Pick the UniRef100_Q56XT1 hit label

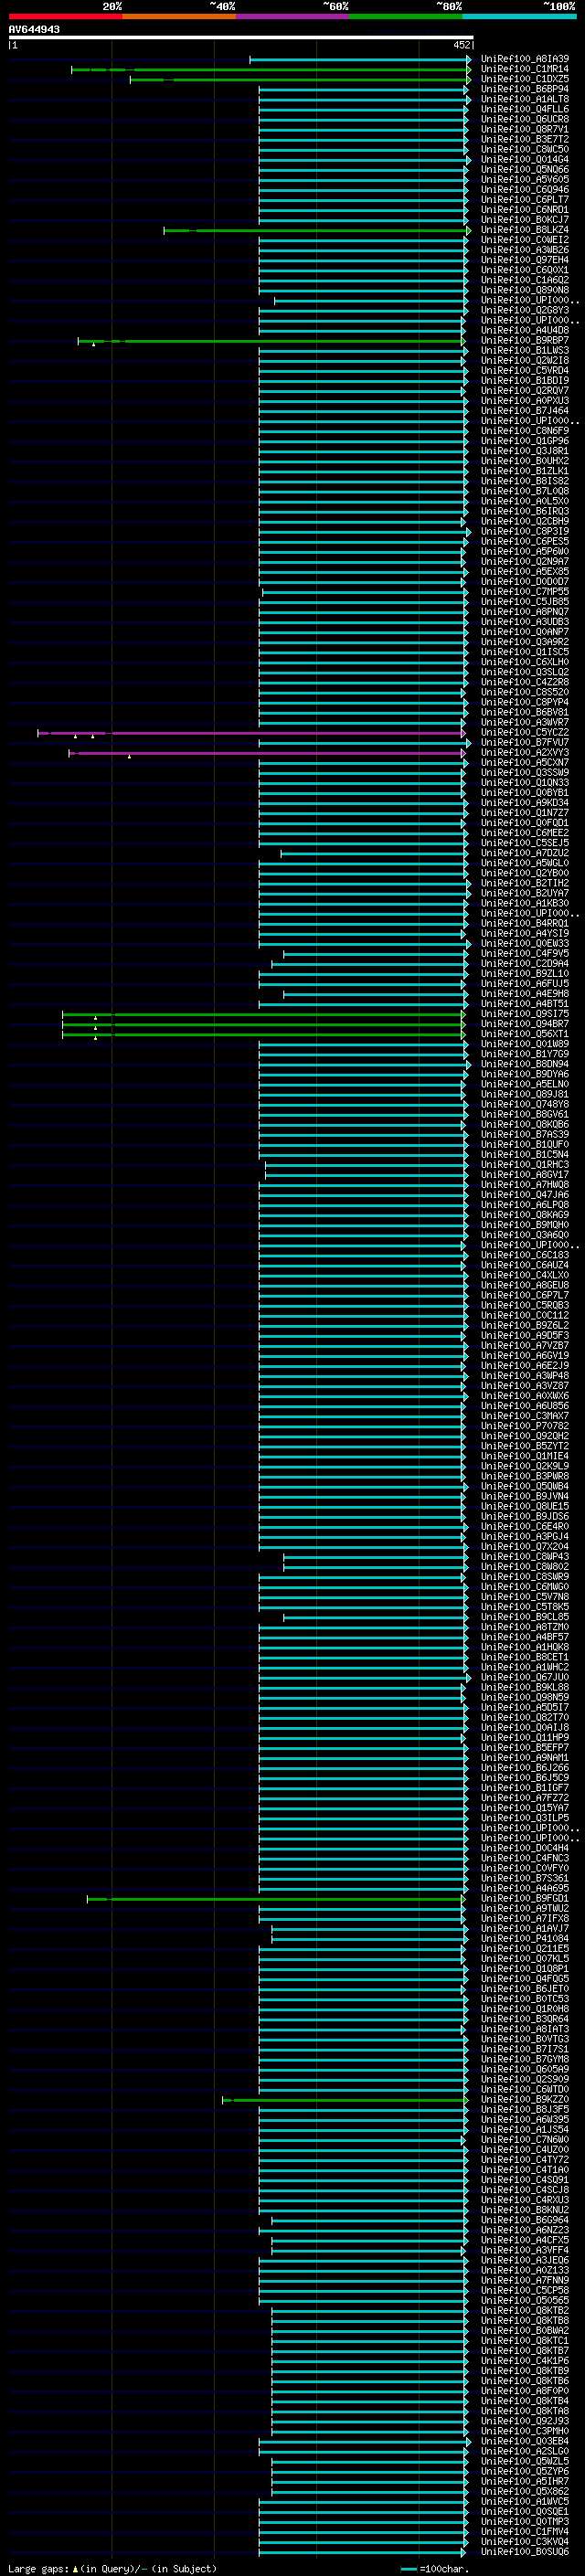pos(524,1034)
